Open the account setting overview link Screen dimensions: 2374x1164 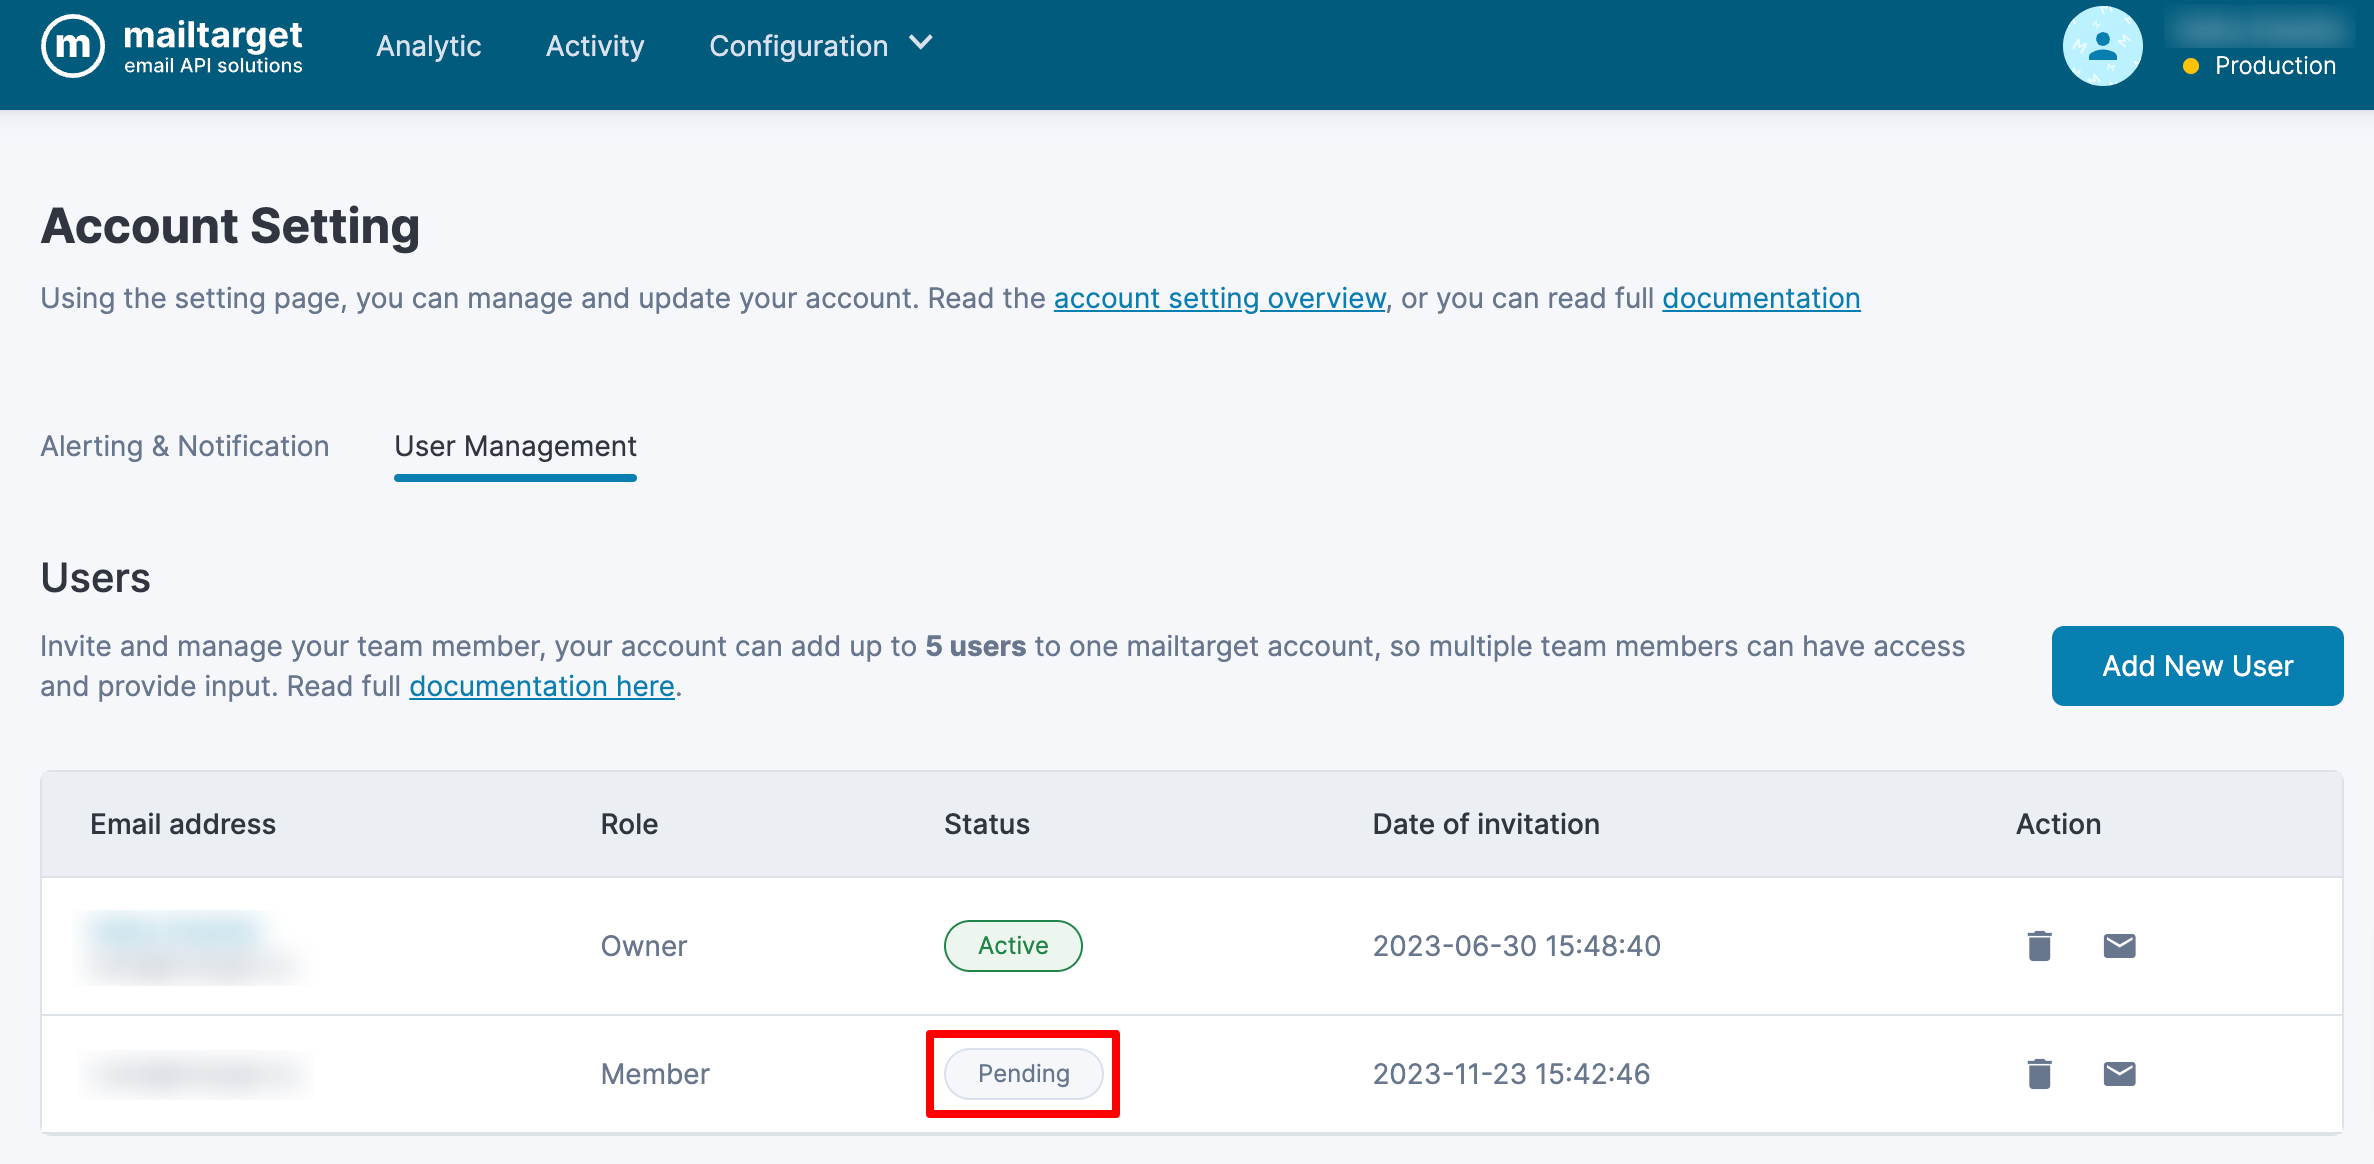1219,298
